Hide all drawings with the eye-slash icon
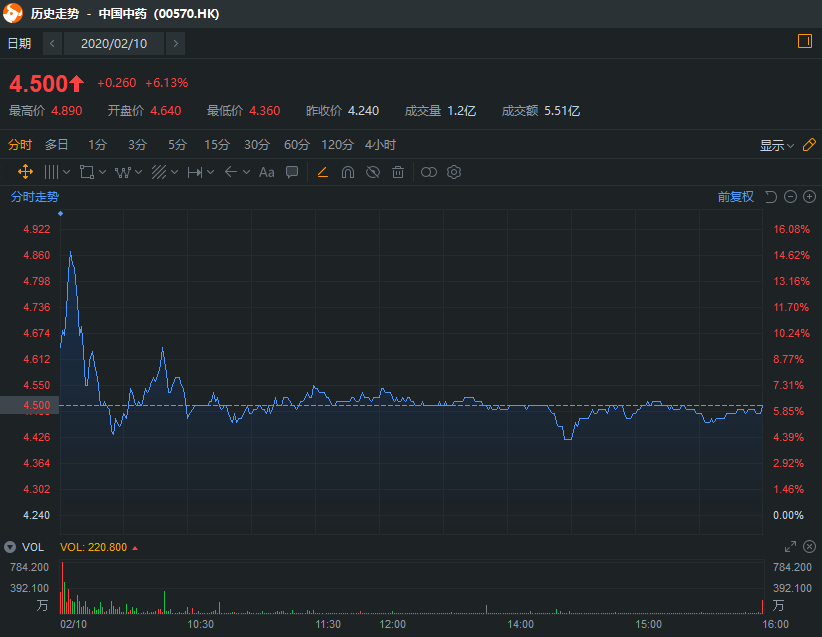Screen dimensions: 822x637 373,172
